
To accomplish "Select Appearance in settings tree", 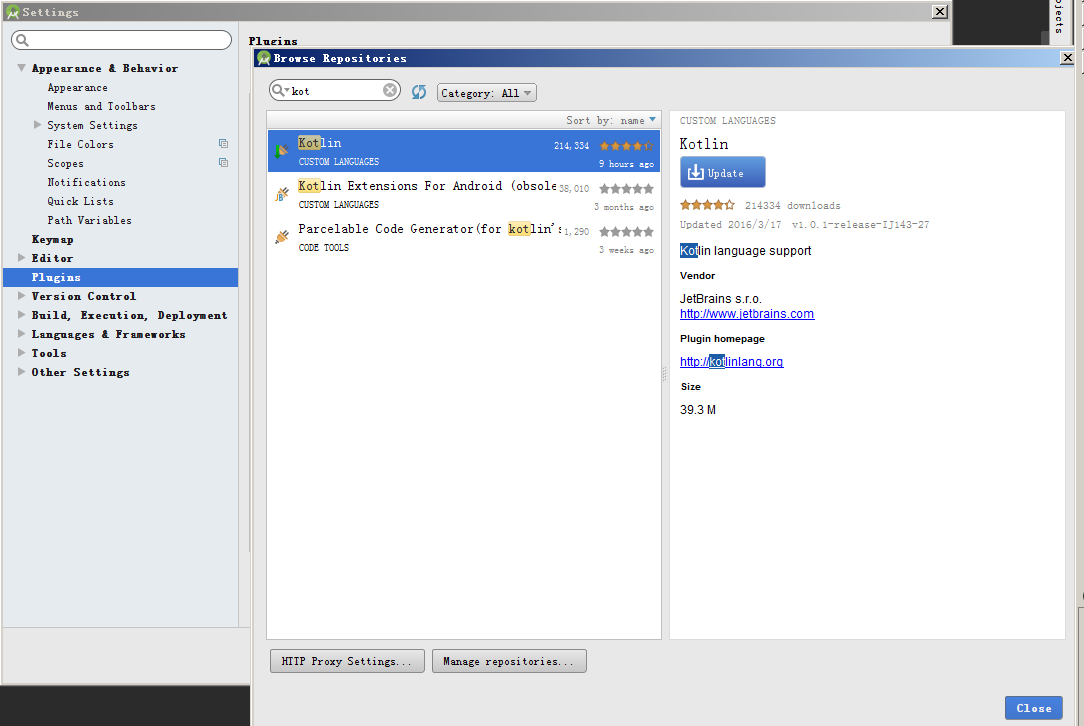I will pos(77,87).
